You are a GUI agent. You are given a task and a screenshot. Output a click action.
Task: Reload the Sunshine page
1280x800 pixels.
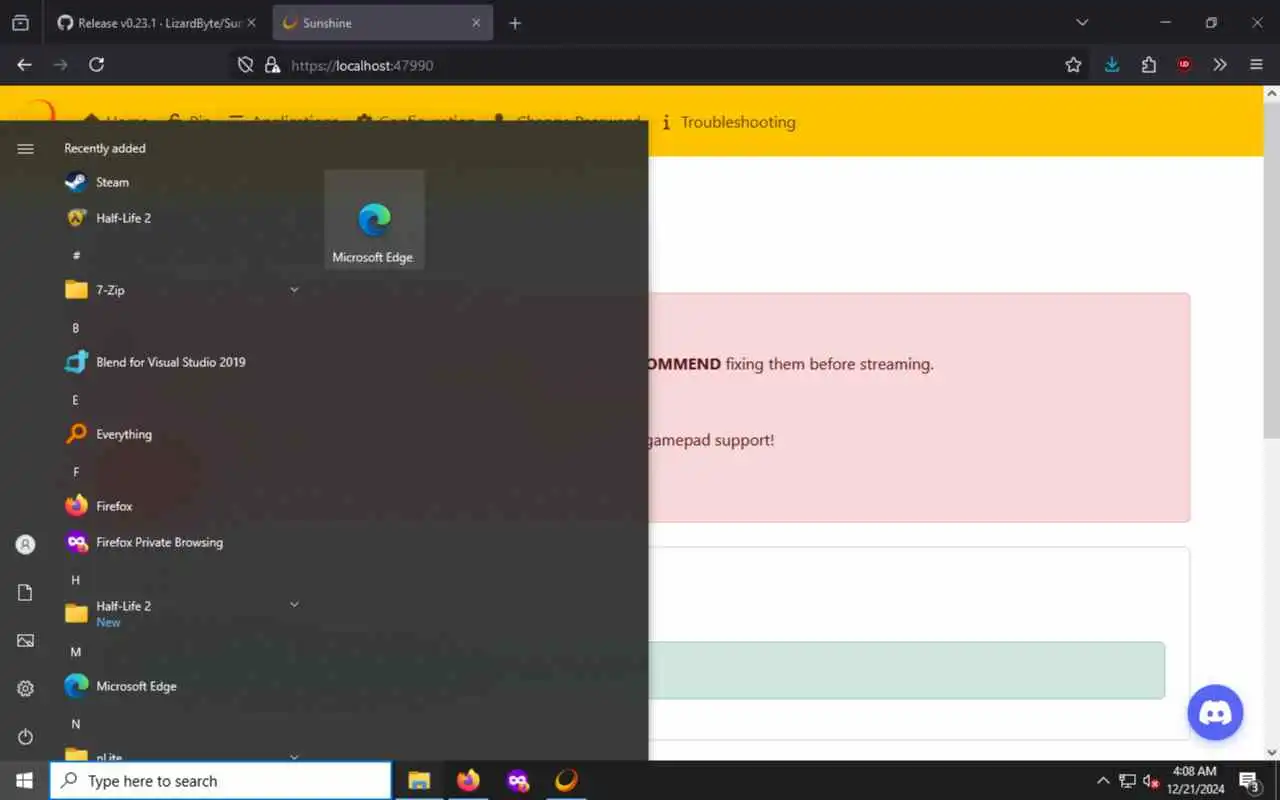97,65
